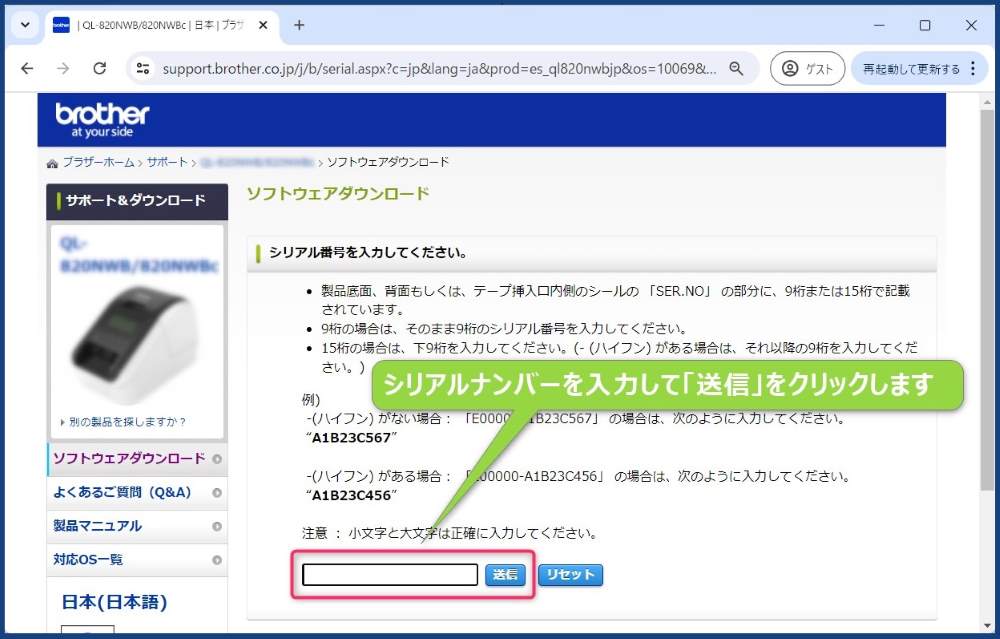The height and width of the screenshot is (639, 1000).
Task: Open よくあるご質問 (Q&A) sidebar item
Action: coord(122,492)
